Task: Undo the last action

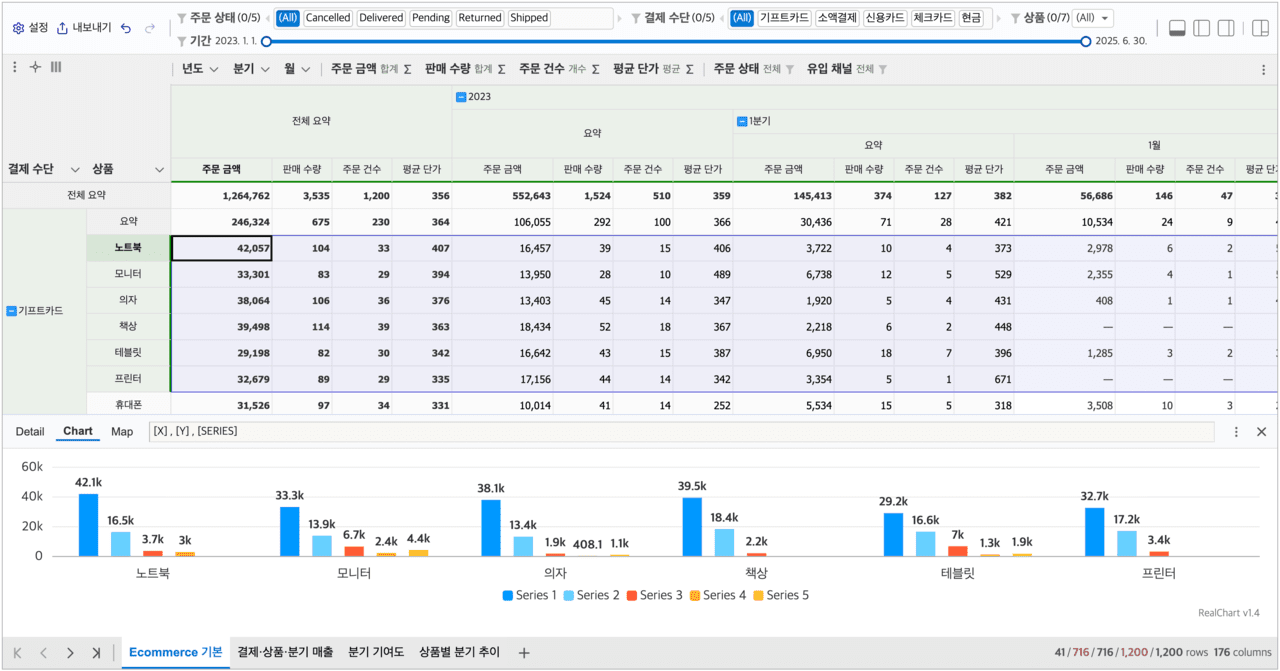Action: pyautogui.click(x=126, y=28)
